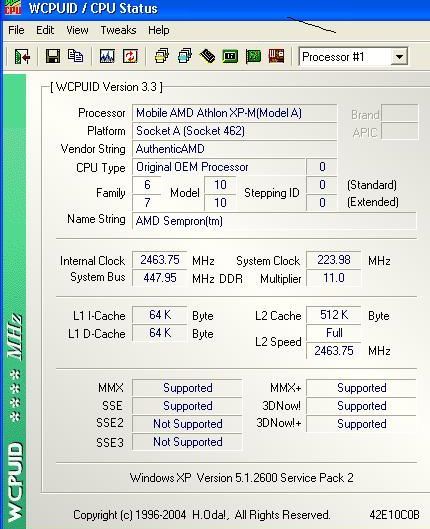Click the Processor name field
The height and width of the screenshot is (529, 430).
tap(234, 113)
